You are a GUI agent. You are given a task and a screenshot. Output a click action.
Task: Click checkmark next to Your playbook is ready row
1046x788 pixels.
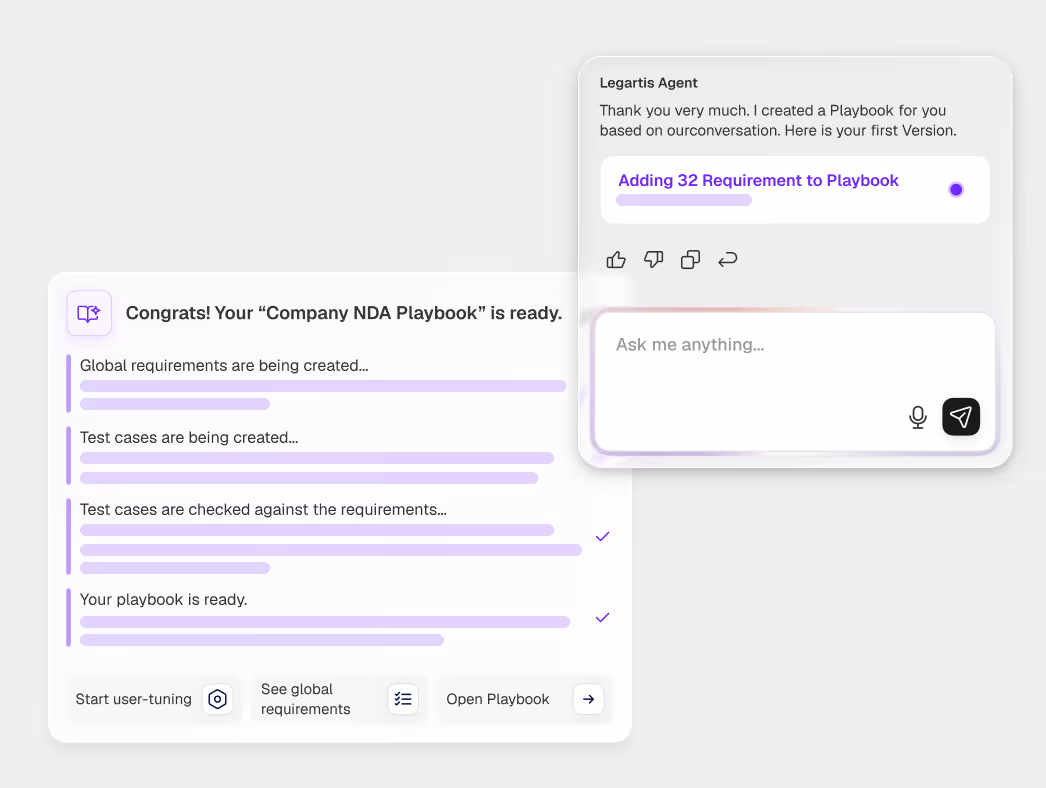pos(602,618)
